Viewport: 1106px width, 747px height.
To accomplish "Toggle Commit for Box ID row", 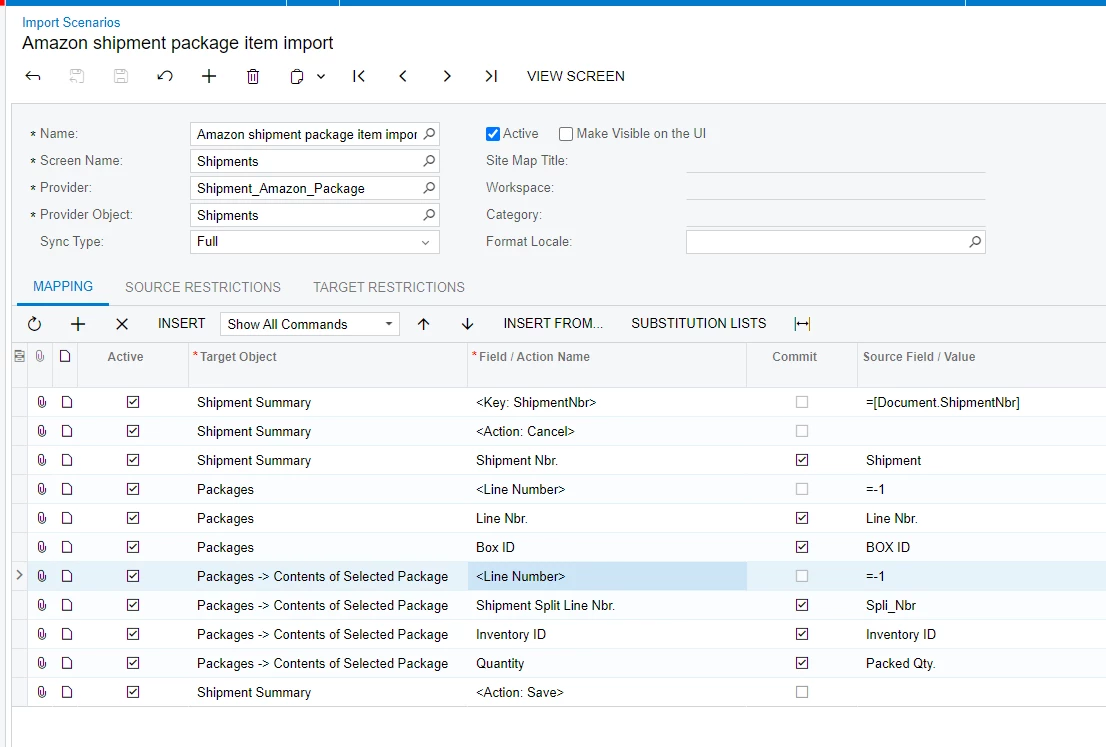I will (x=802, y=547).
